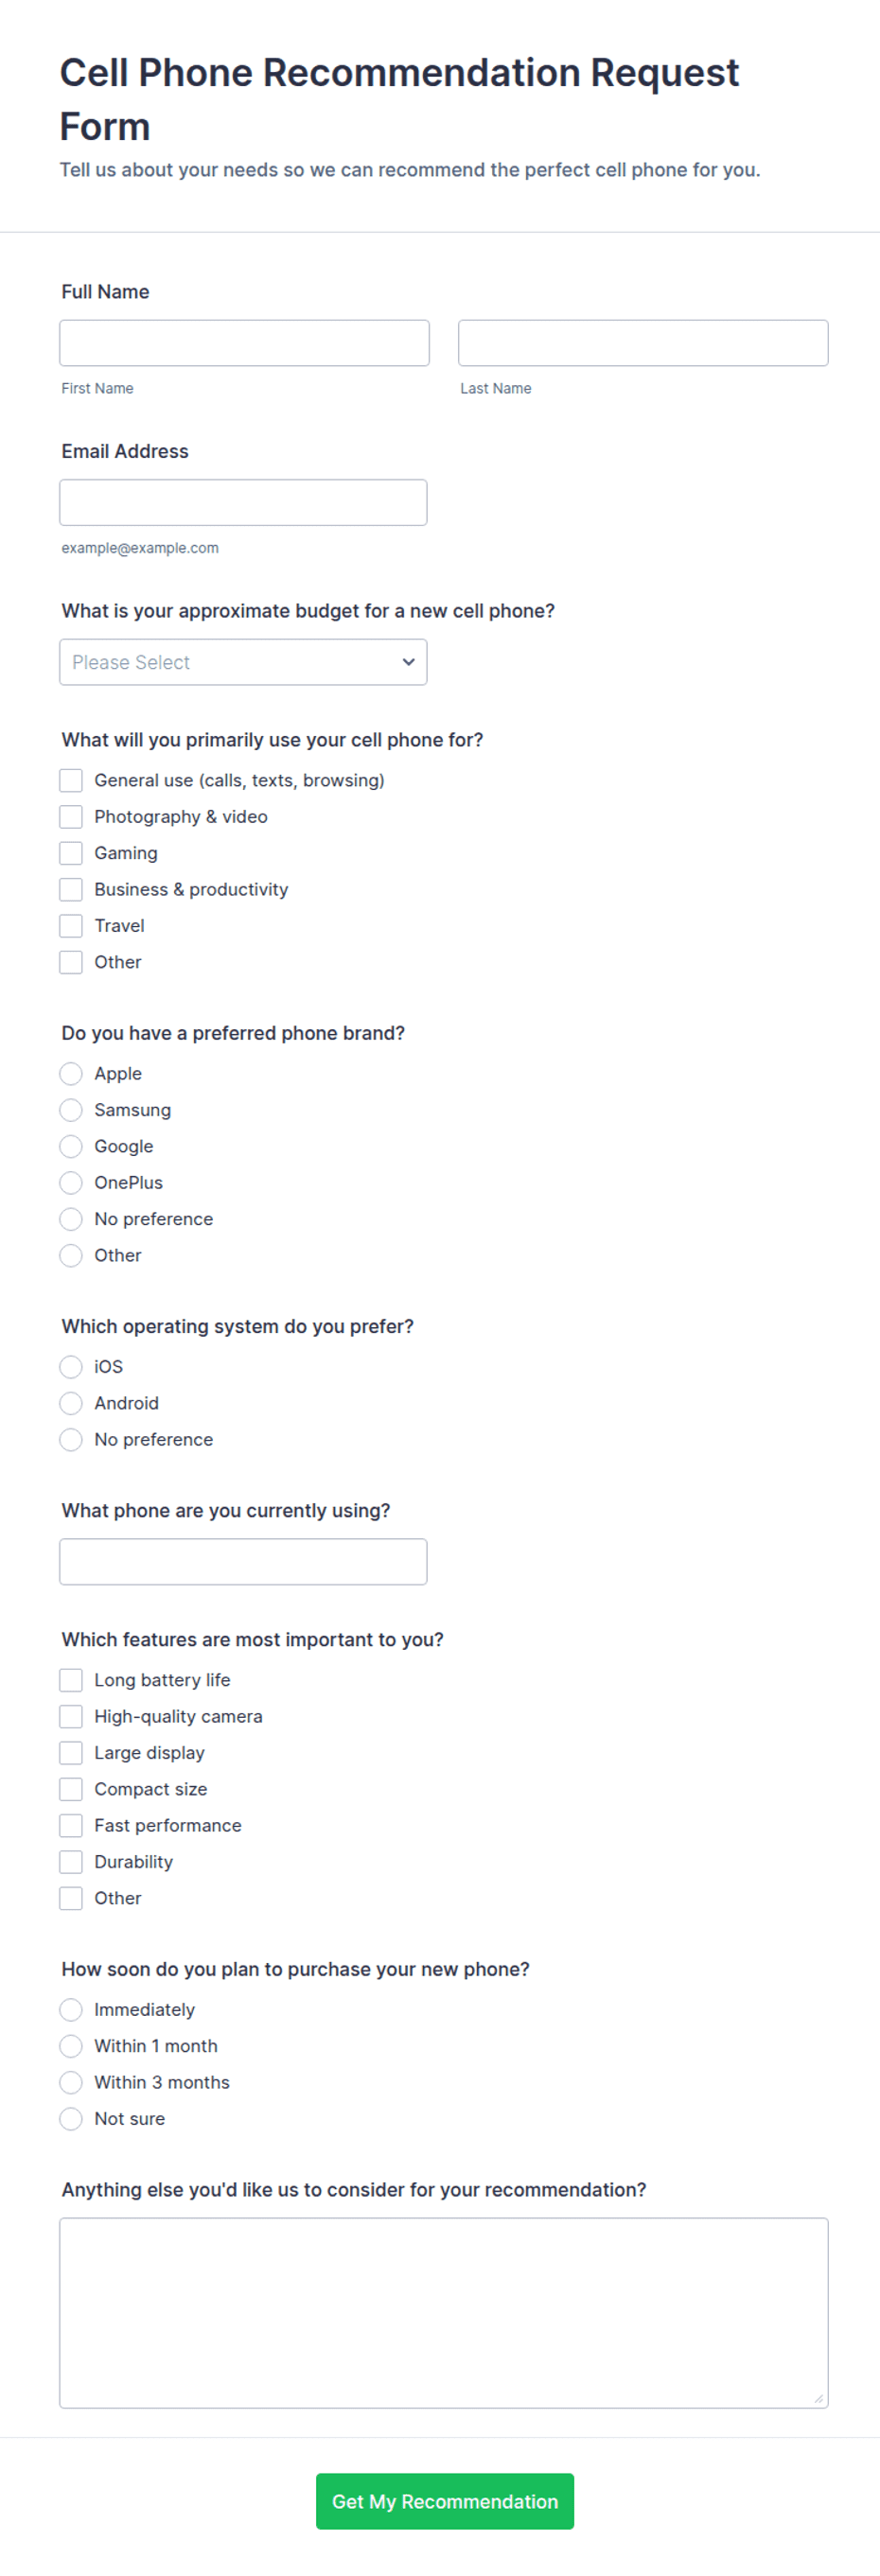Choose the Samsung radio button
The height and width of the screenshot is (2576, 880).
[x=71, y=1110]
